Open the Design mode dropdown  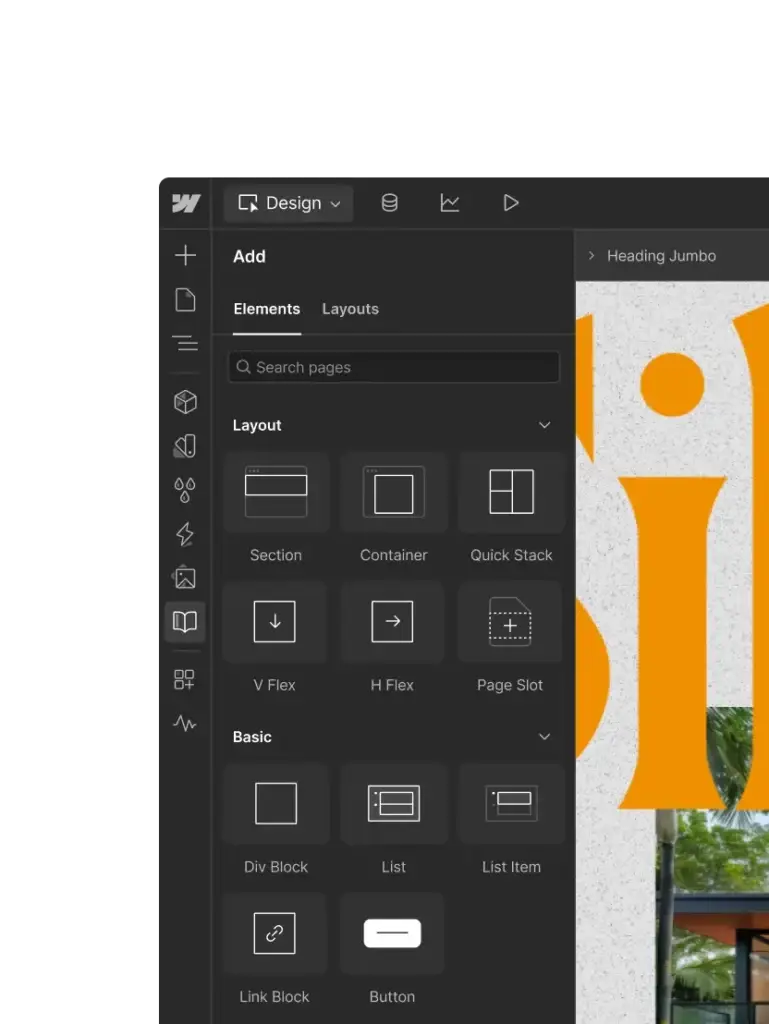coord(289,203)
